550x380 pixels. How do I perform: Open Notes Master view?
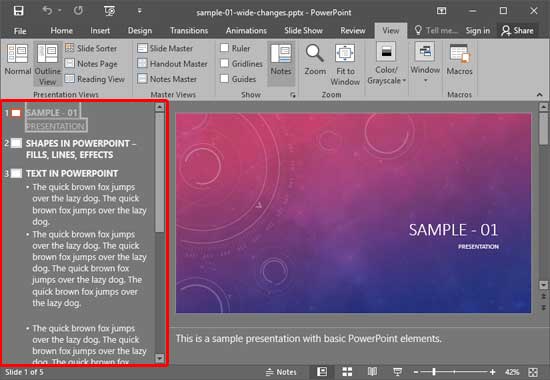point(167,79)
